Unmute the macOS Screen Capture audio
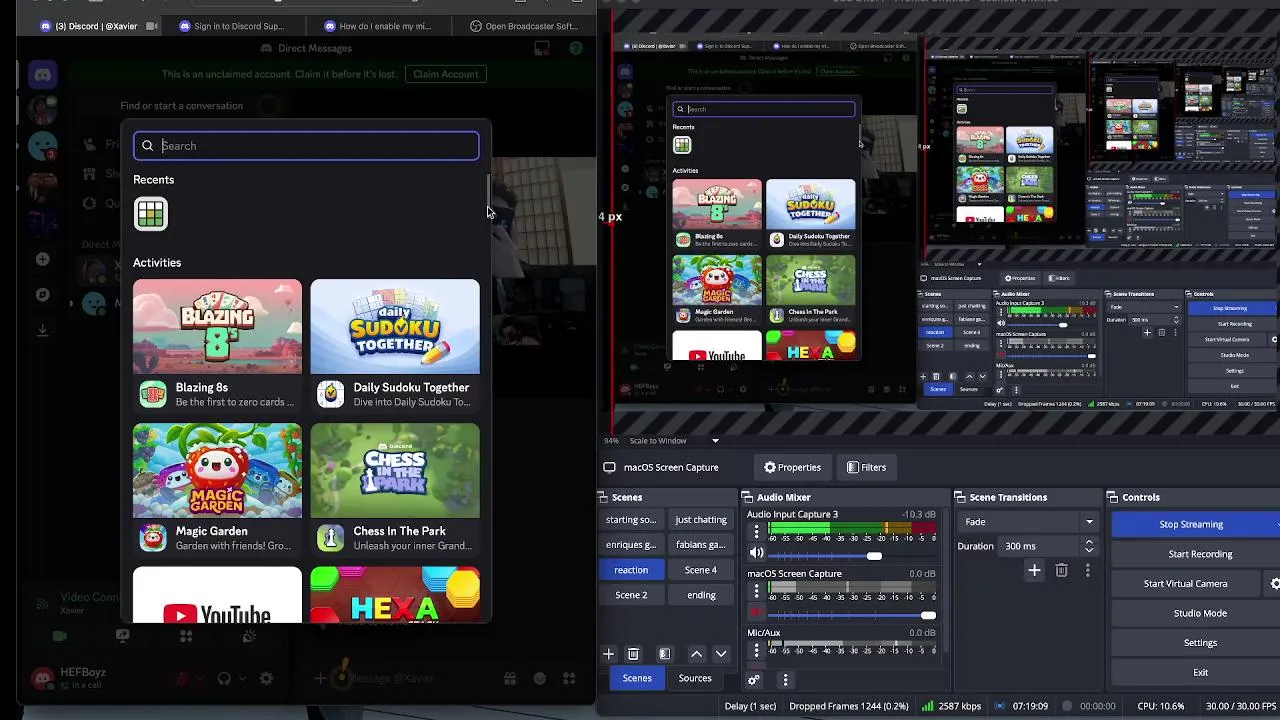The width and height of the screenshot is (1280, 720). pyautogui.click(x=756, y=612)
